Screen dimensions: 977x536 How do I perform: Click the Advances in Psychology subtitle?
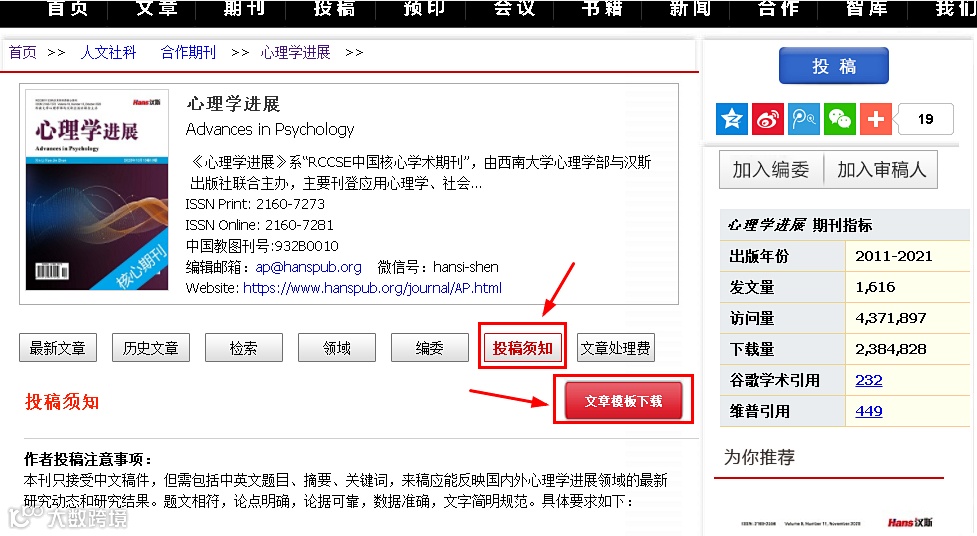coord(270,130)
